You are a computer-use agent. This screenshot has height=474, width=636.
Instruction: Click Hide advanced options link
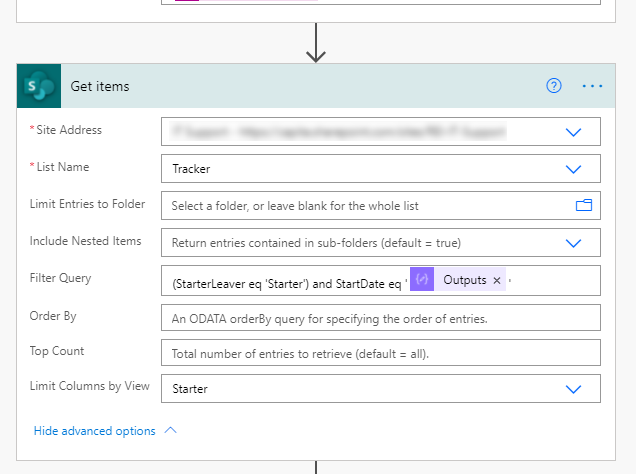pos(94,431)
